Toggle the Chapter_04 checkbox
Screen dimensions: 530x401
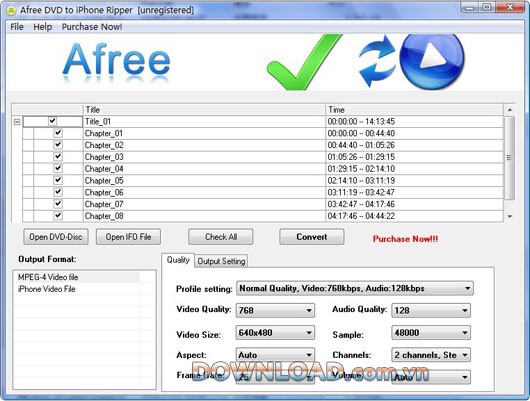(58, 168)
